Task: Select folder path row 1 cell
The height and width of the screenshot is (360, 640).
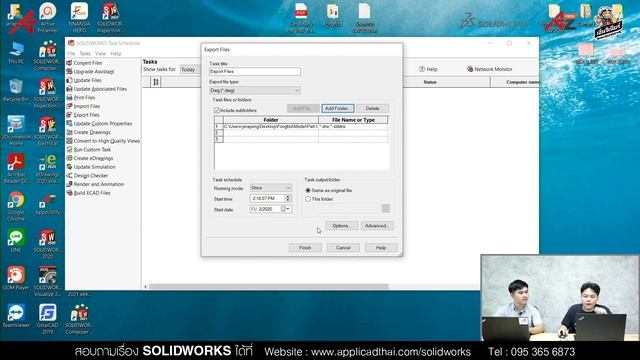Action: tap(271, 127)
